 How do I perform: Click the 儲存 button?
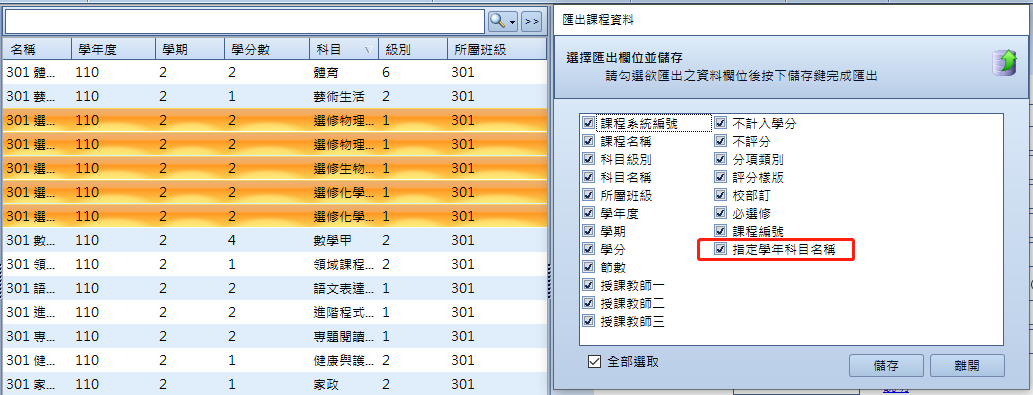pos(887,366)
